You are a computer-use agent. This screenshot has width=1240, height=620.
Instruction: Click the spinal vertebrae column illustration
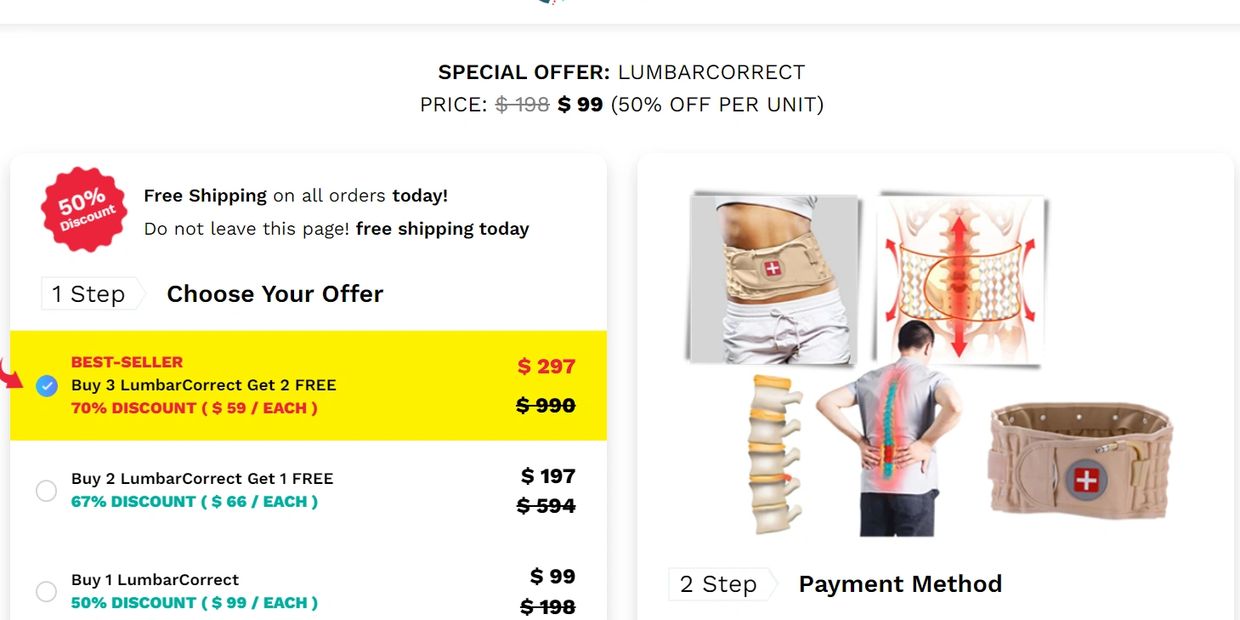775,453
